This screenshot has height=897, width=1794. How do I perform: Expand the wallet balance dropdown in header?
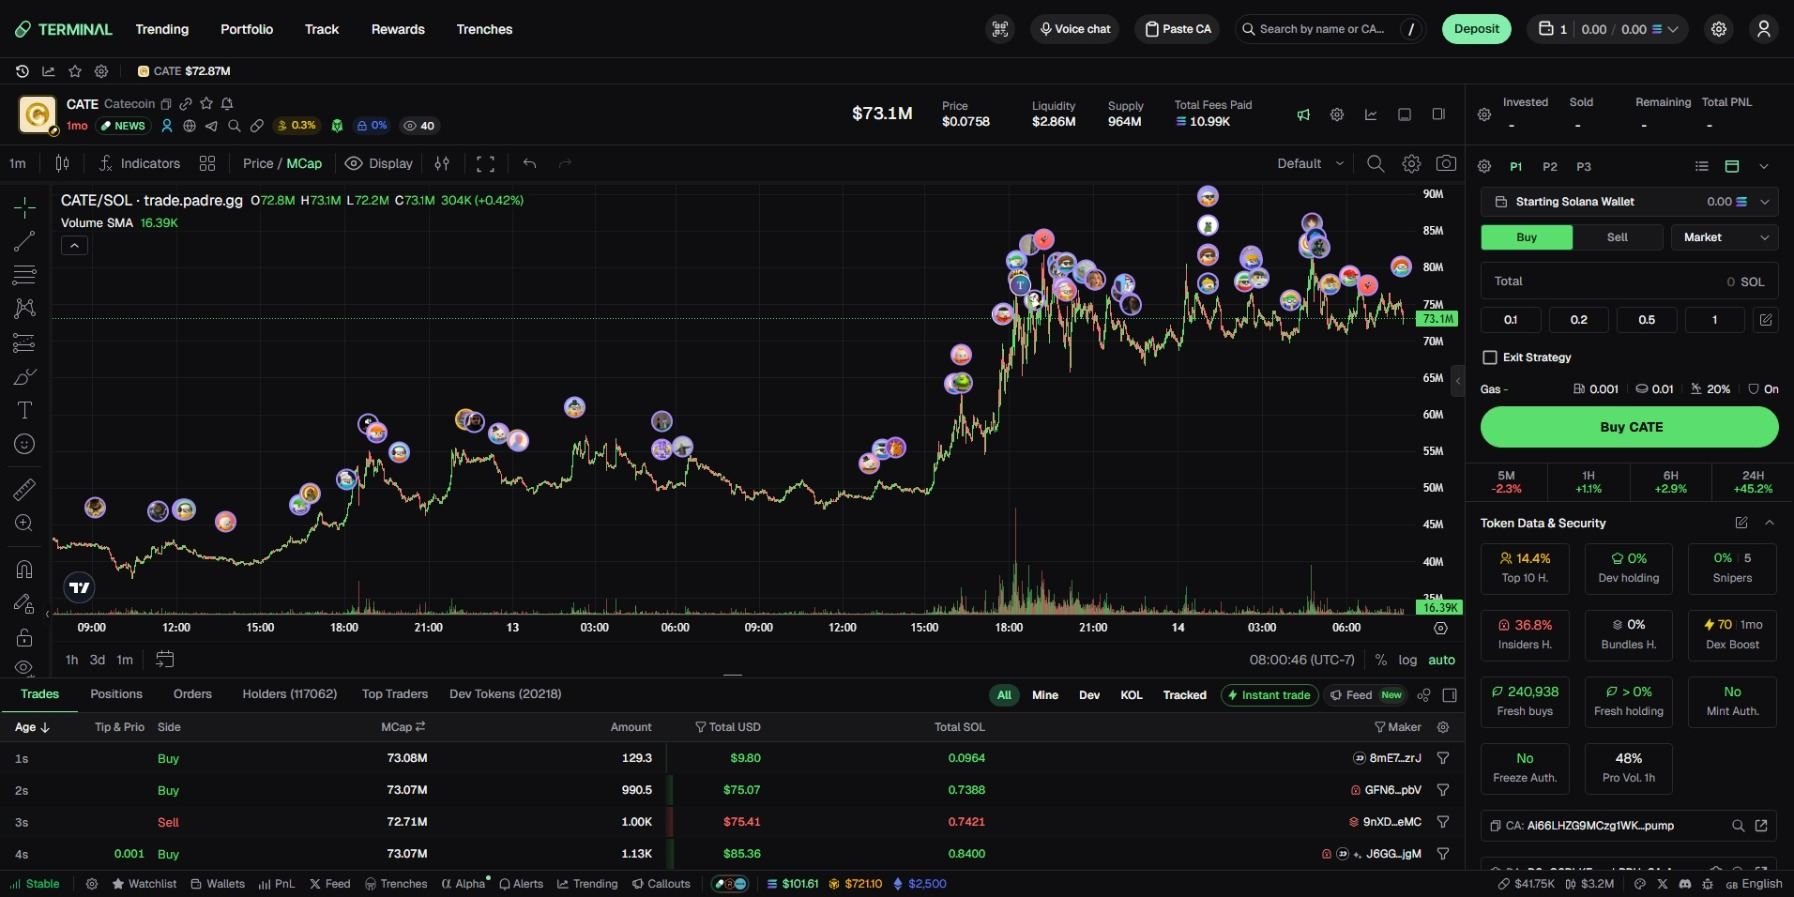pos(1672,29)
